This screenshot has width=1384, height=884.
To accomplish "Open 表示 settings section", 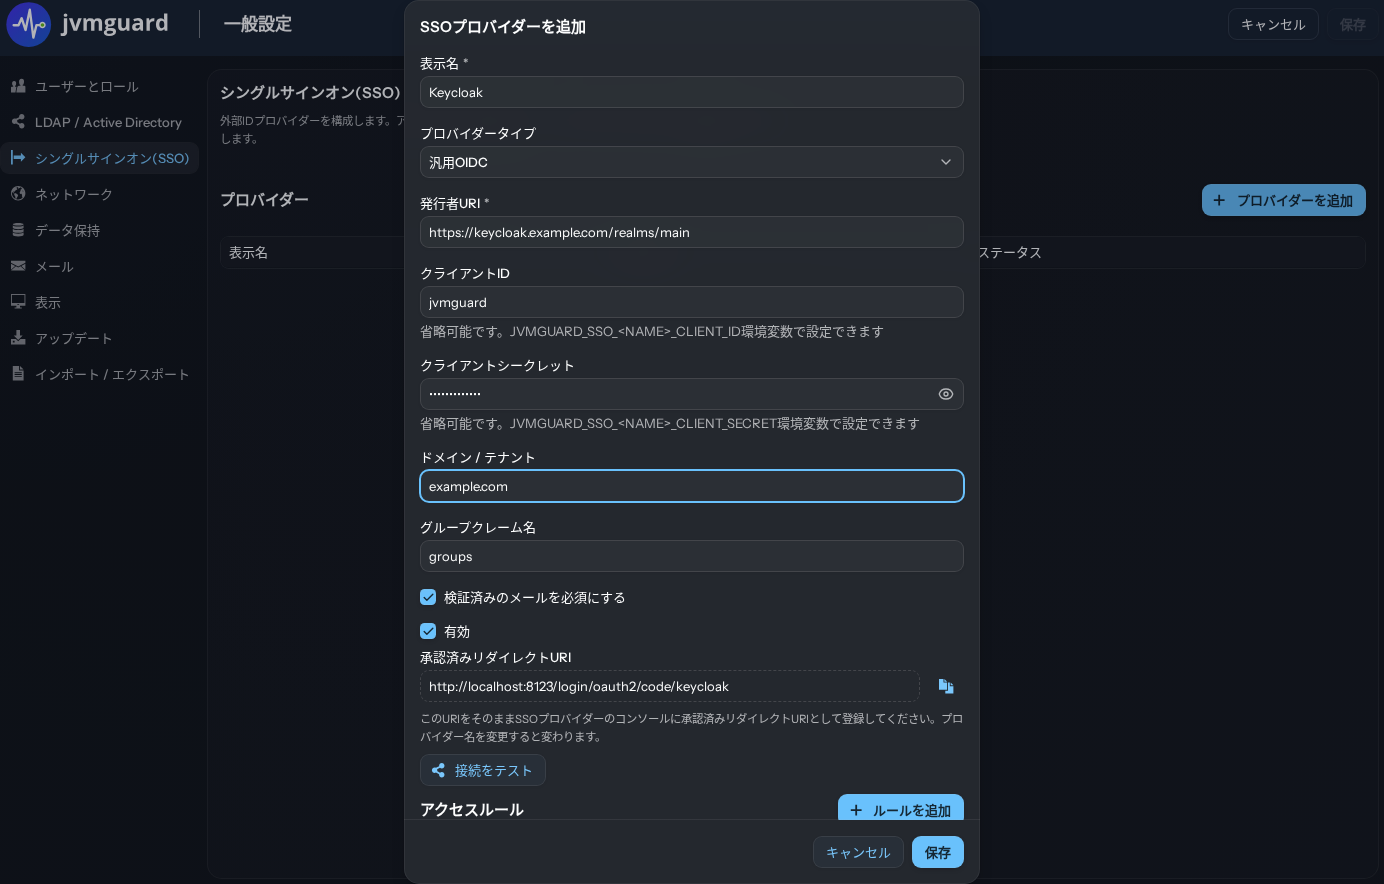I will pyautogui.click(x=100, y=302).
